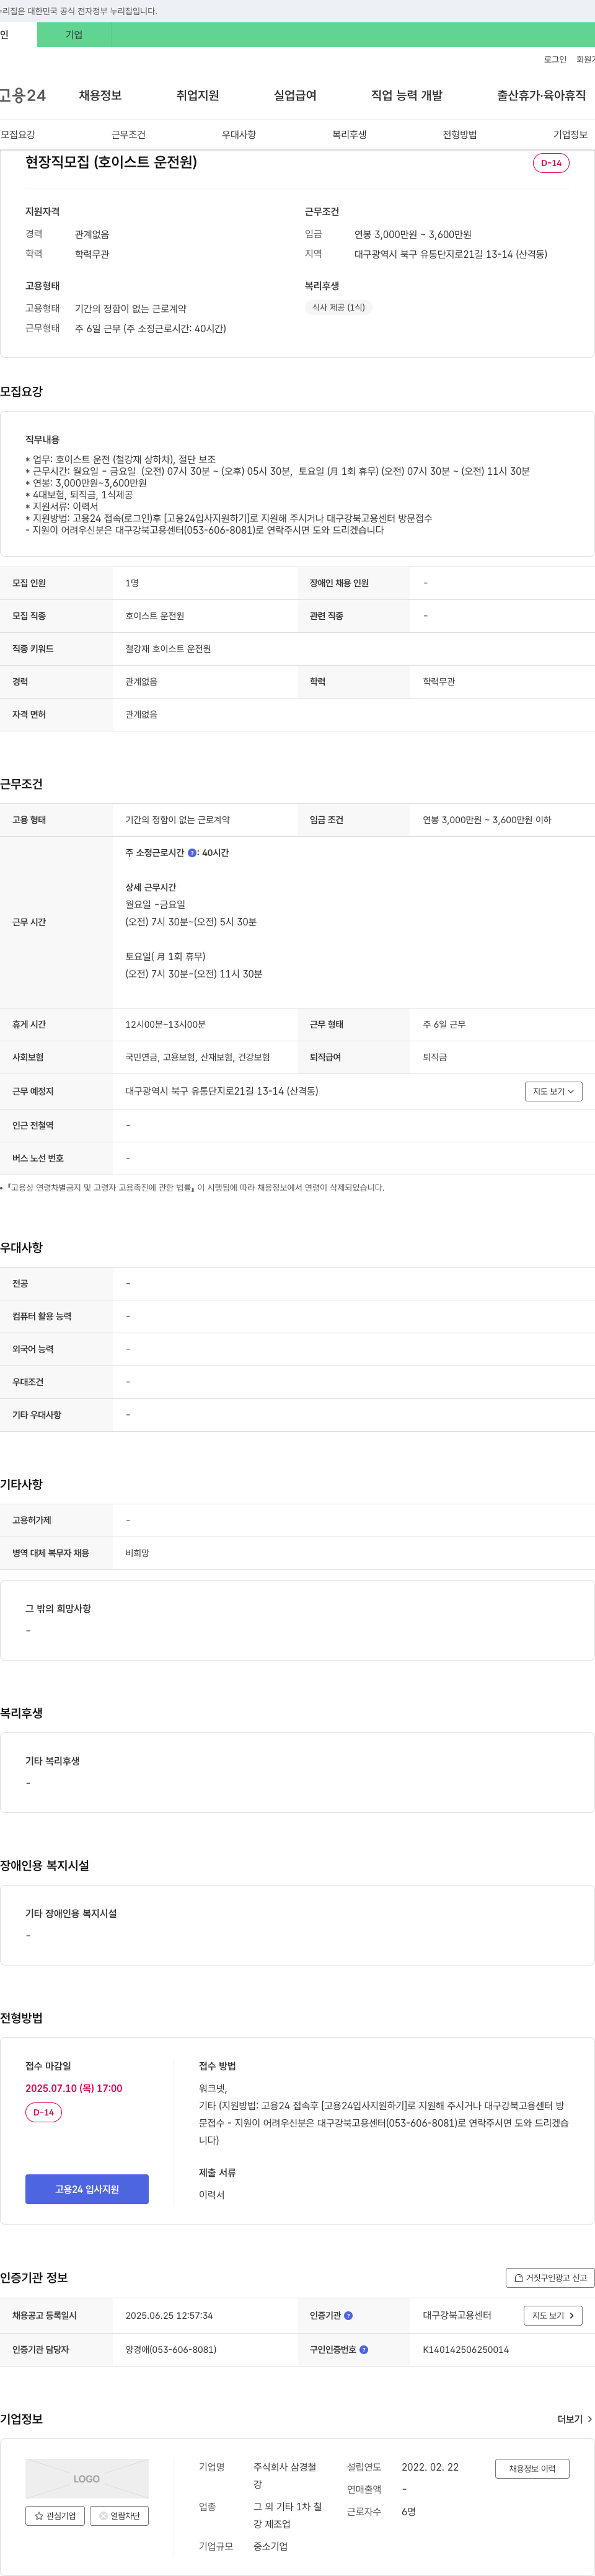
Task: Click contact 양경애(053-606-8081)
Action: (x=171, y=2350)
